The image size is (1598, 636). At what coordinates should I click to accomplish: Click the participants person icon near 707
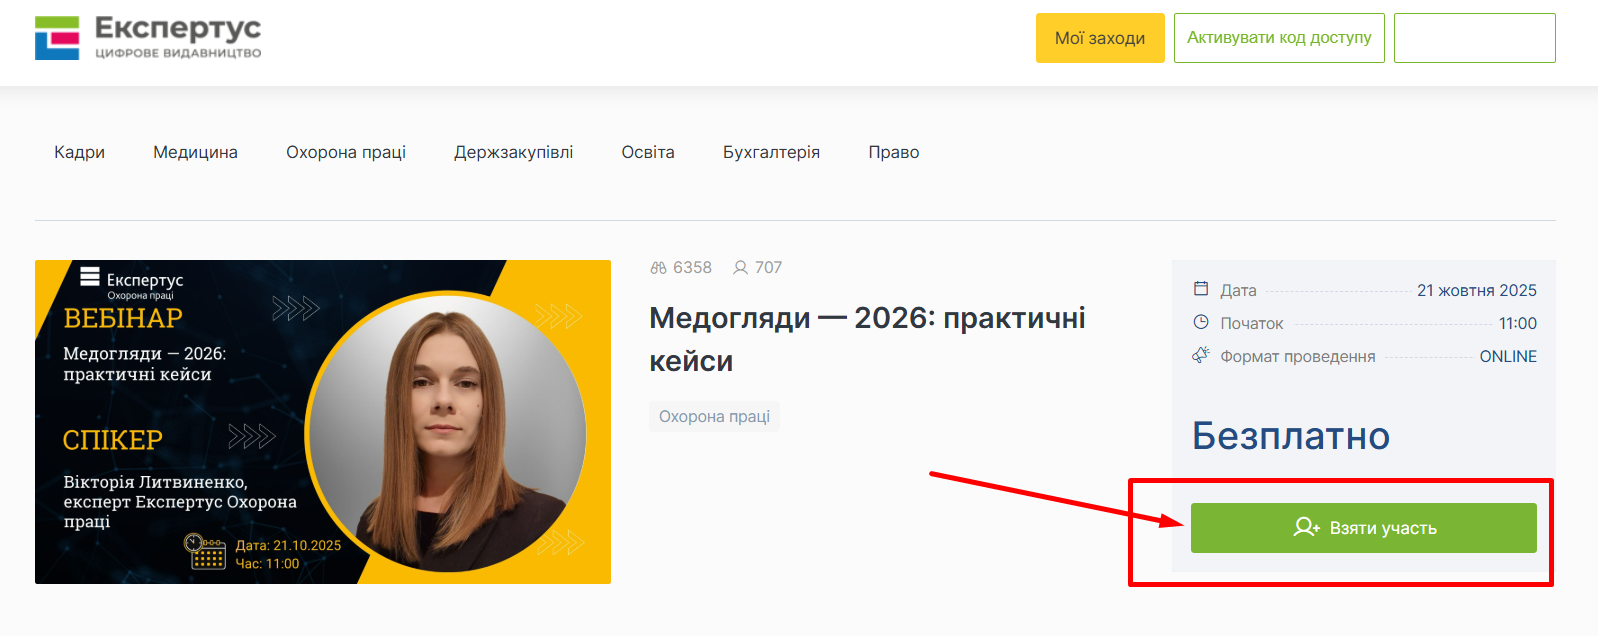click(740, 268)
